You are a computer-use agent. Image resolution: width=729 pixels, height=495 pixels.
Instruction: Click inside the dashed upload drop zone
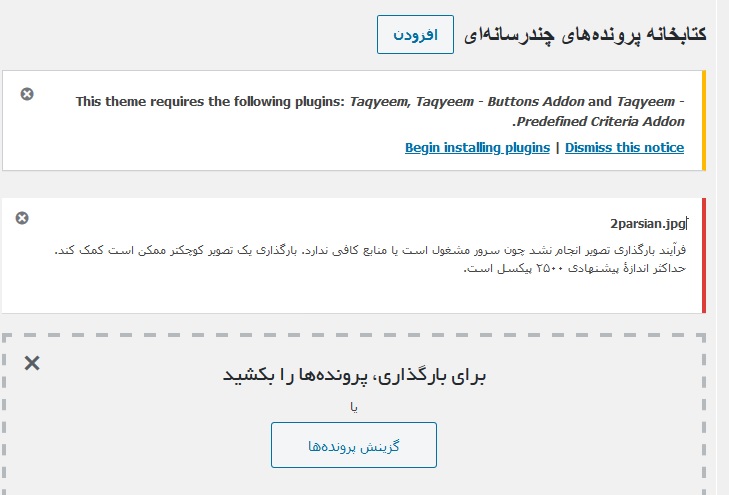pyautogui.click(x=354, y=414)
